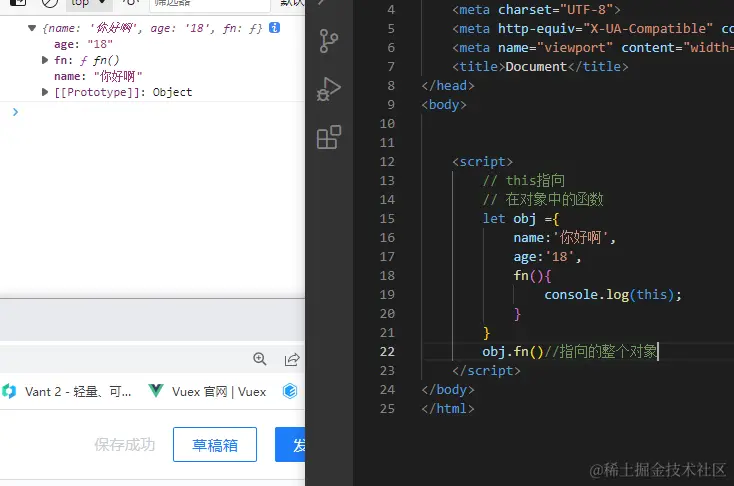Click the </html> closing tag line

pyautogui.click(x=448, y=408)
